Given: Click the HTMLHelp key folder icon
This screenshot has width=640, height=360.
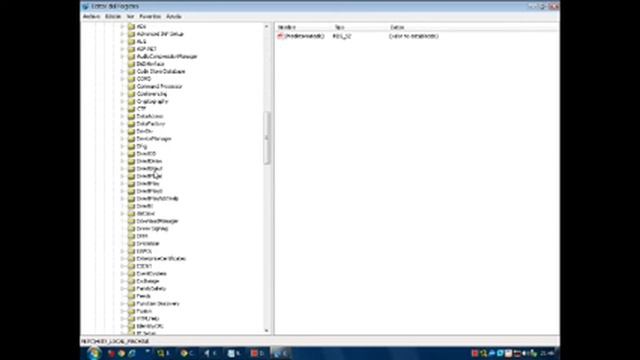Looking at the screenshot, I should pyautogui.click(x=131, y=318).
